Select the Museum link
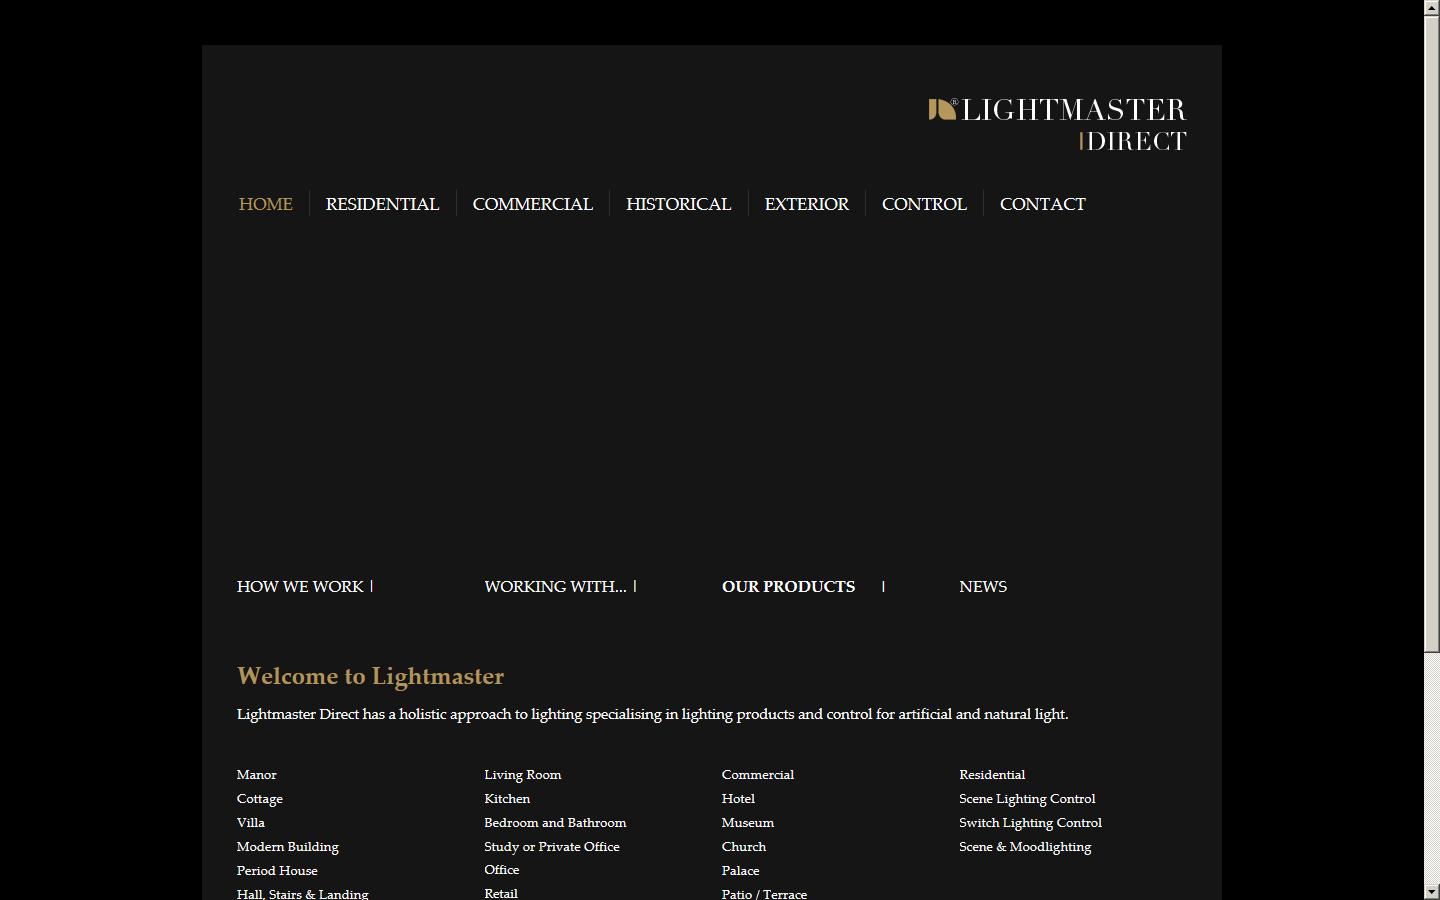 [747, 822]
